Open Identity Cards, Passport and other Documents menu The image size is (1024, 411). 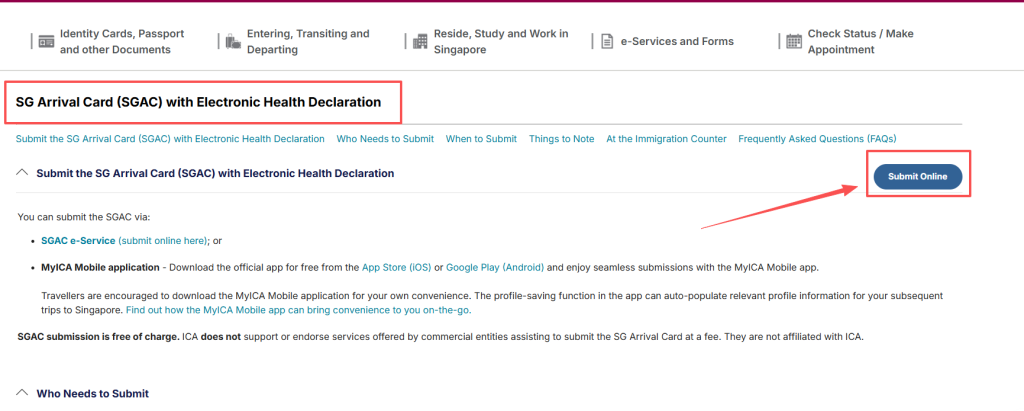pos(121,42)
